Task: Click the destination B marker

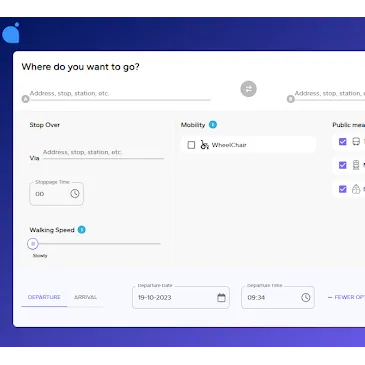Action: 291,99
